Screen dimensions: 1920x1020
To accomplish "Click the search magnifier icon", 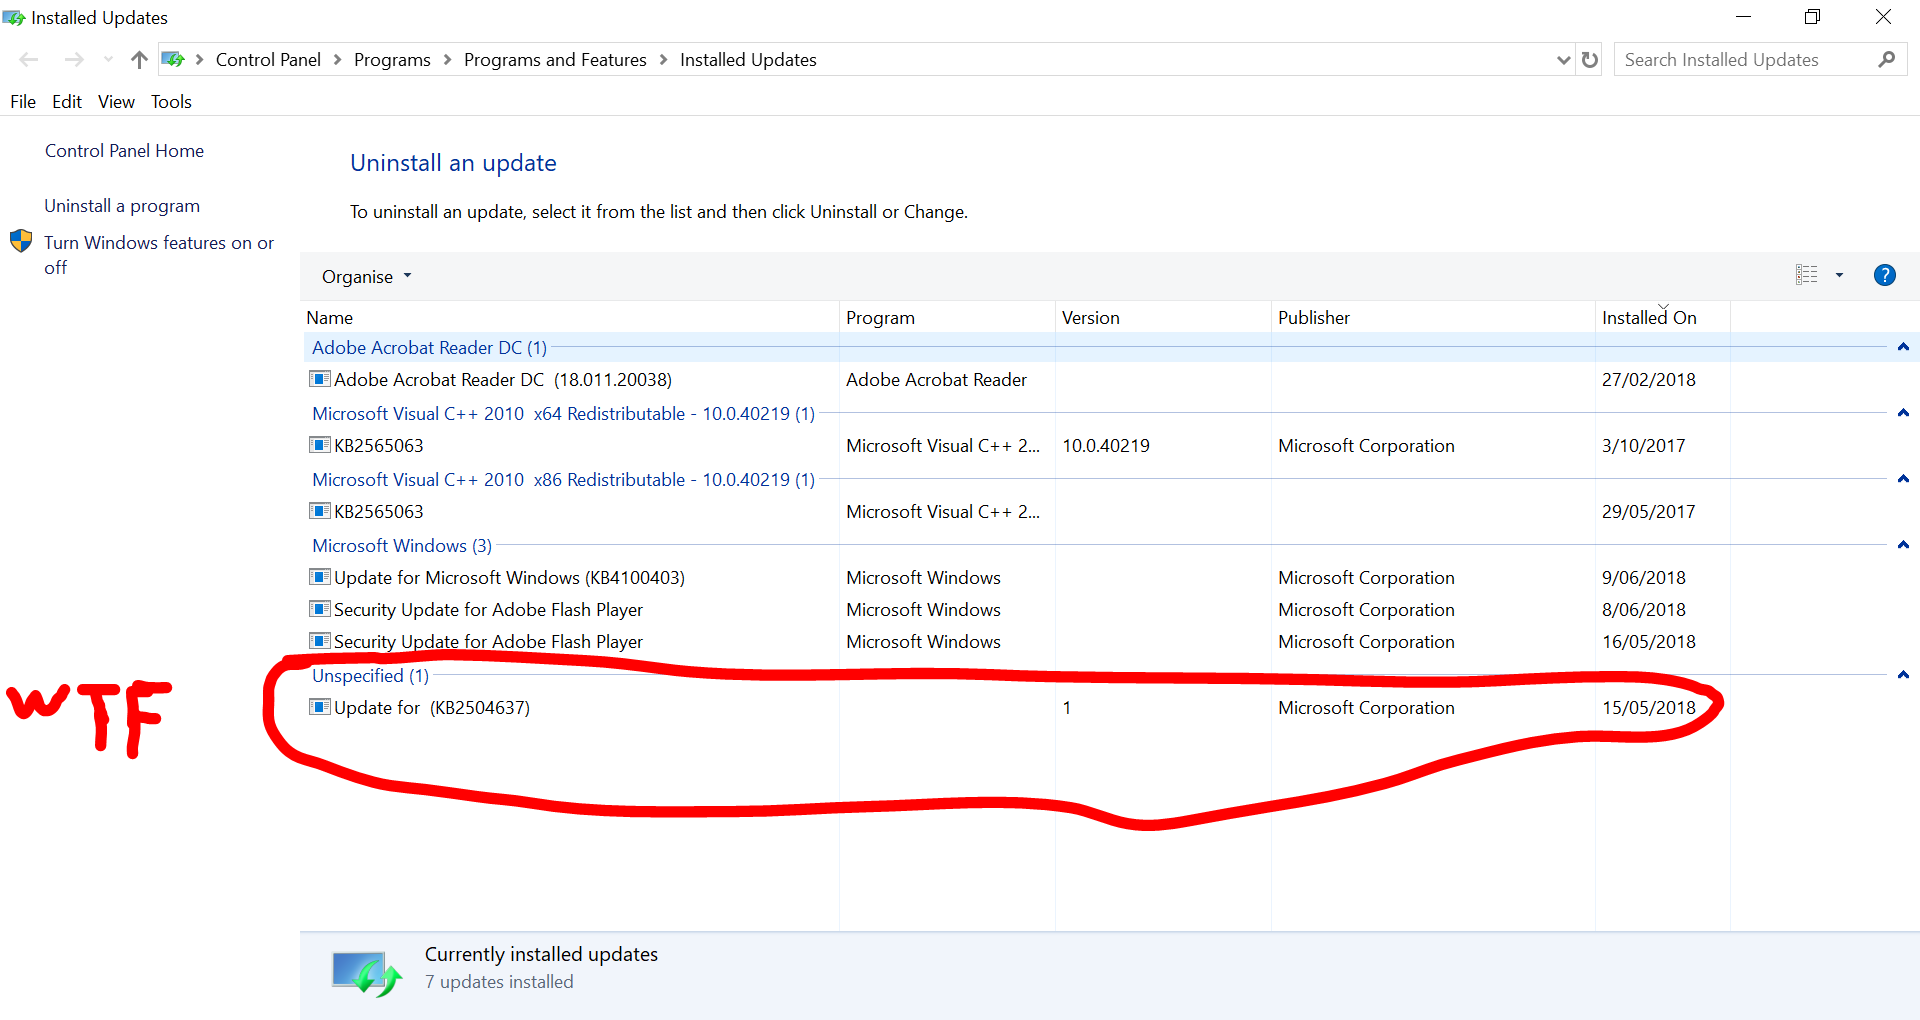I will coord(1886,60).
